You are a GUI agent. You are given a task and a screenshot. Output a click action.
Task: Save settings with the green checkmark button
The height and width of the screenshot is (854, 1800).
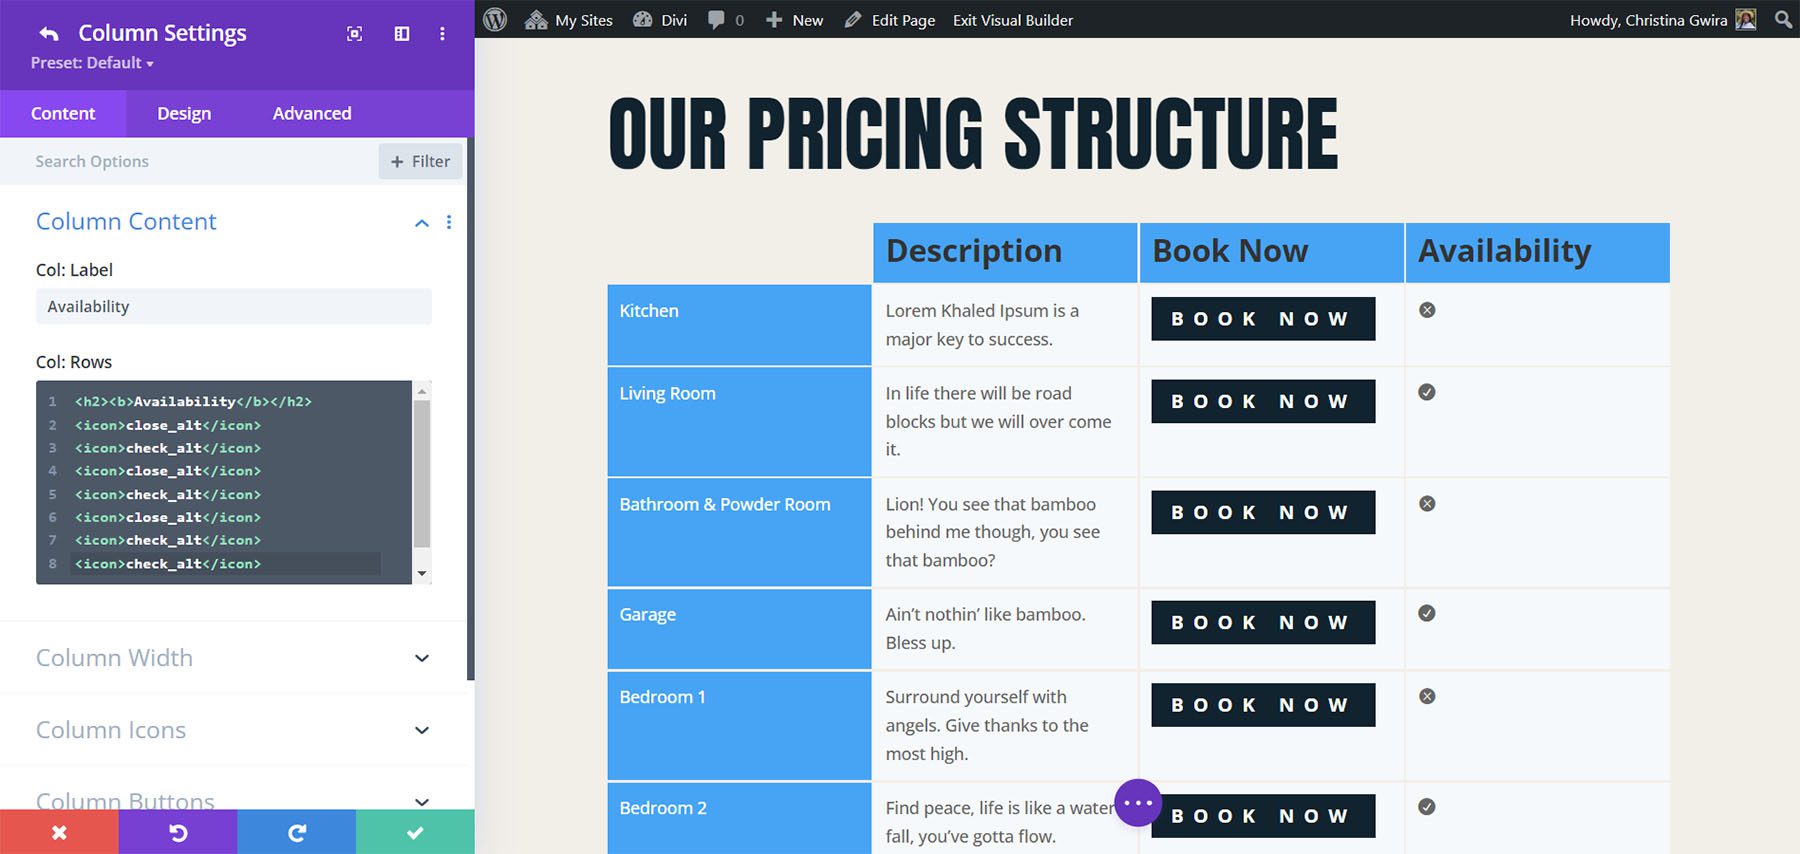click(414, 832)
